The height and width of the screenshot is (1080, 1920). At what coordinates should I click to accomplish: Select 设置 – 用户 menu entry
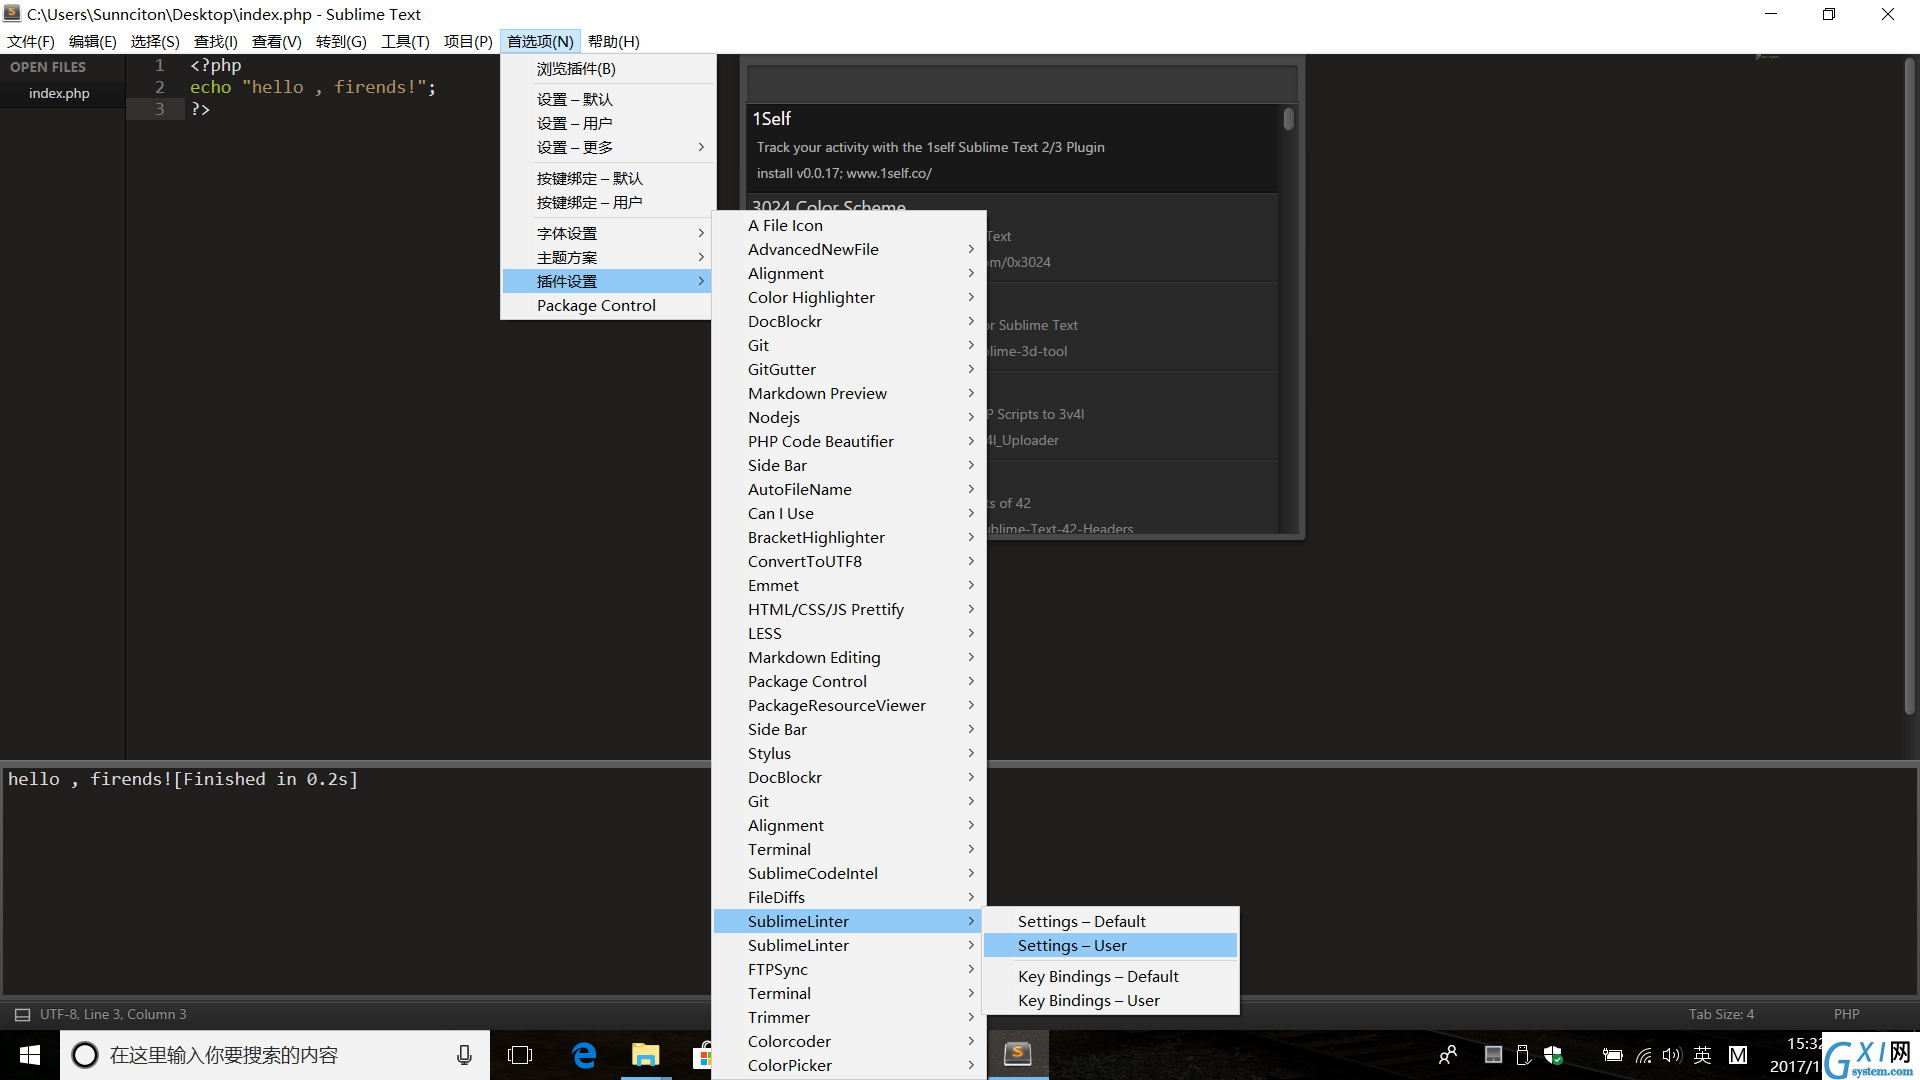point(609,123)
